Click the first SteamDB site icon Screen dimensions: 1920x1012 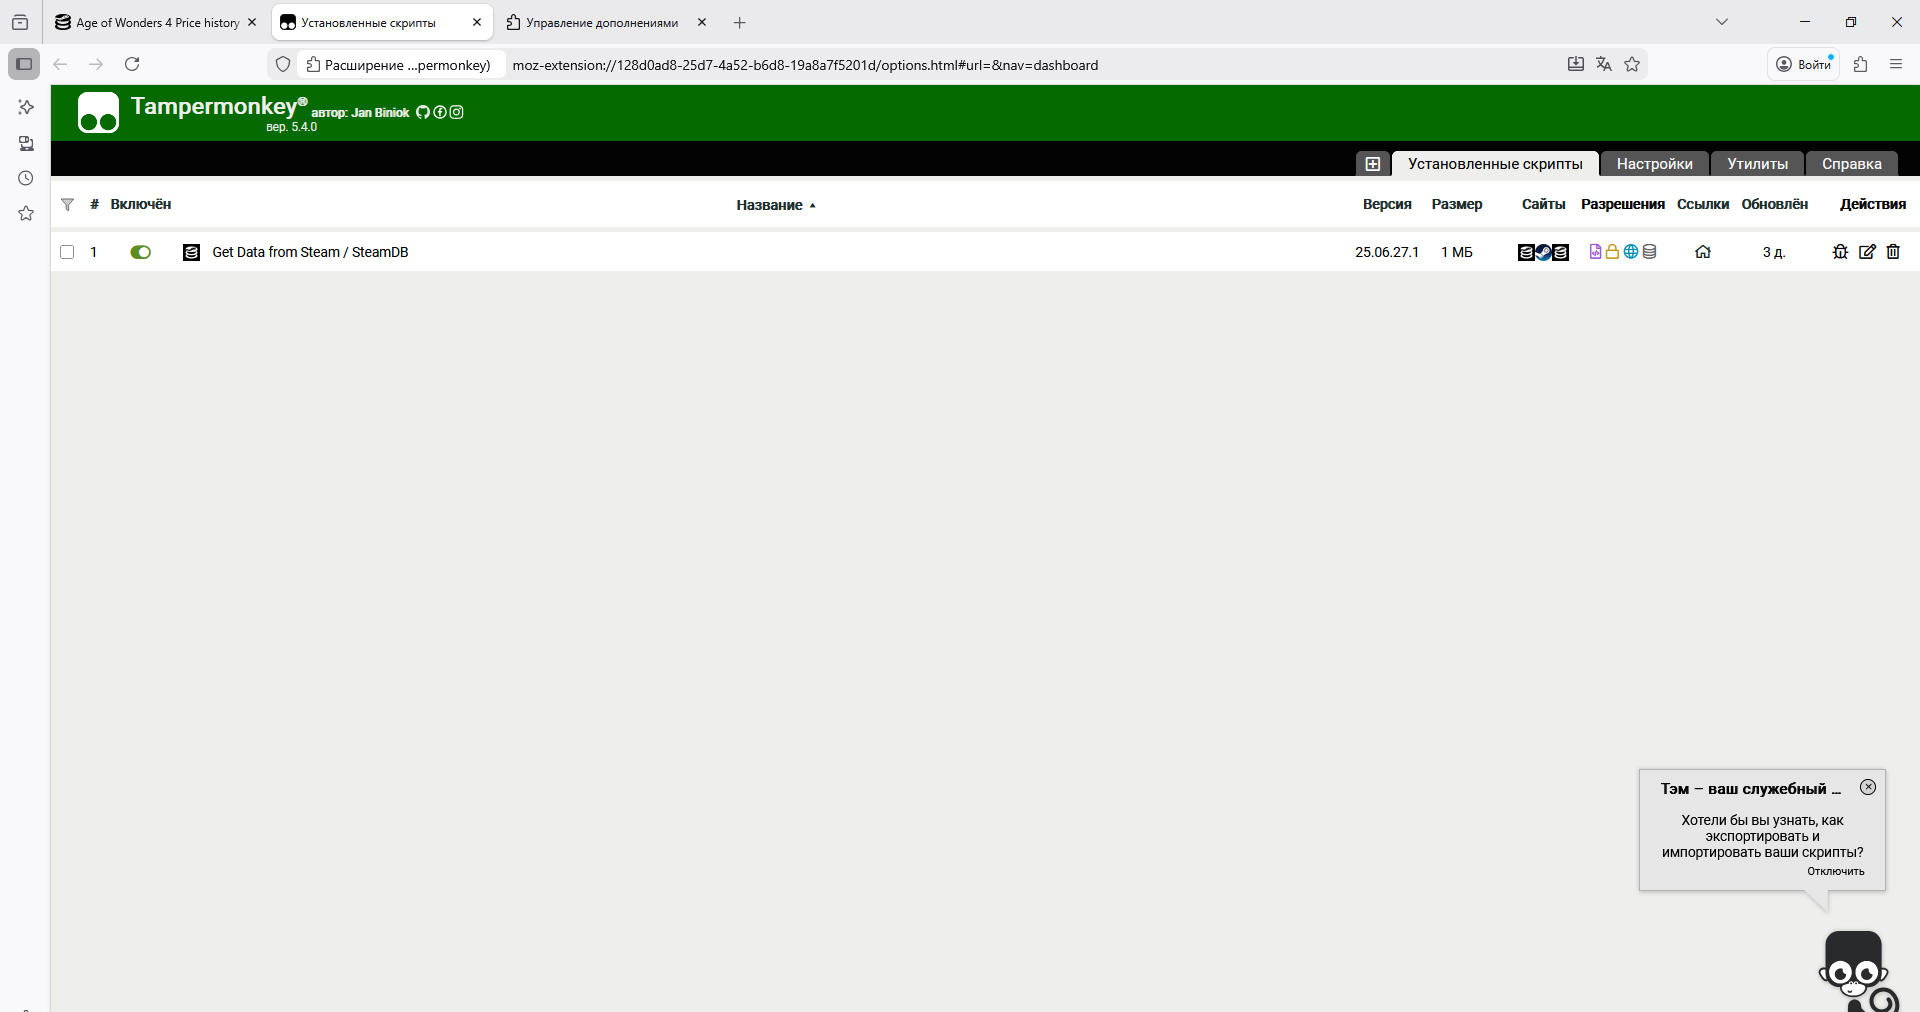[x=1526, y=252]
